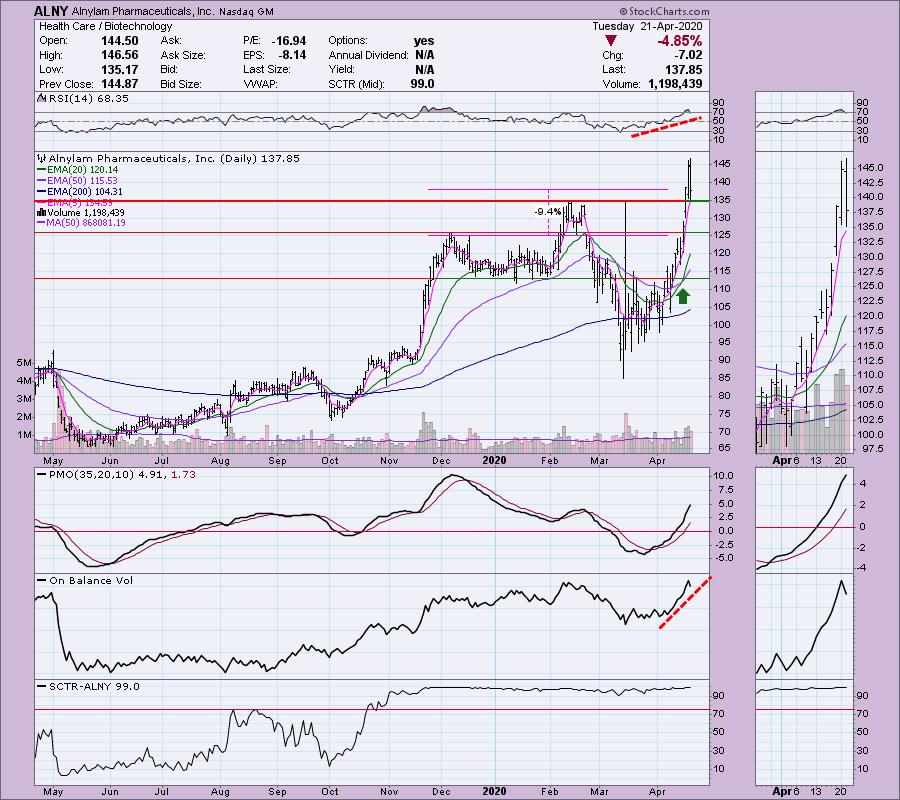The width and height of the screenshot is (900, 800).
Task: Click the Prev Close value 144.87
Action: 119,84
